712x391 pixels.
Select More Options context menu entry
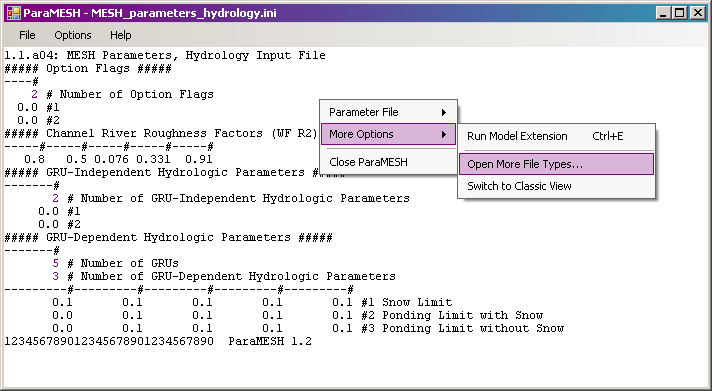coord(388,134)
